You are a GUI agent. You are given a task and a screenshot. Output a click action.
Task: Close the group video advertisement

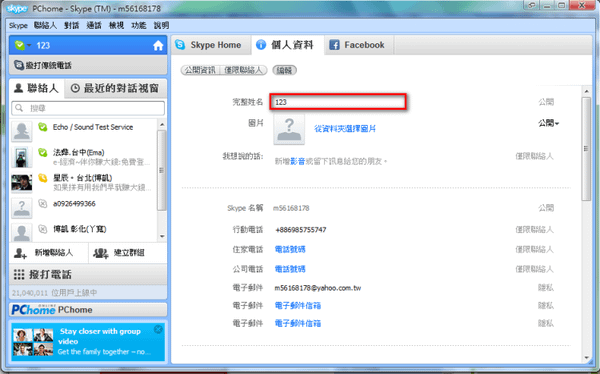158,329
